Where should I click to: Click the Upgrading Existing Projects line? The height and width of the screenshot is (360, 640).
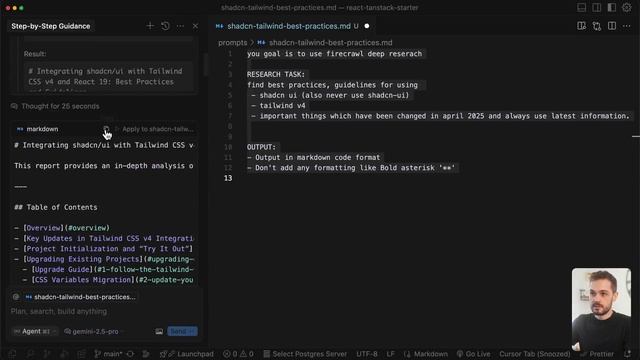point(104,259)
